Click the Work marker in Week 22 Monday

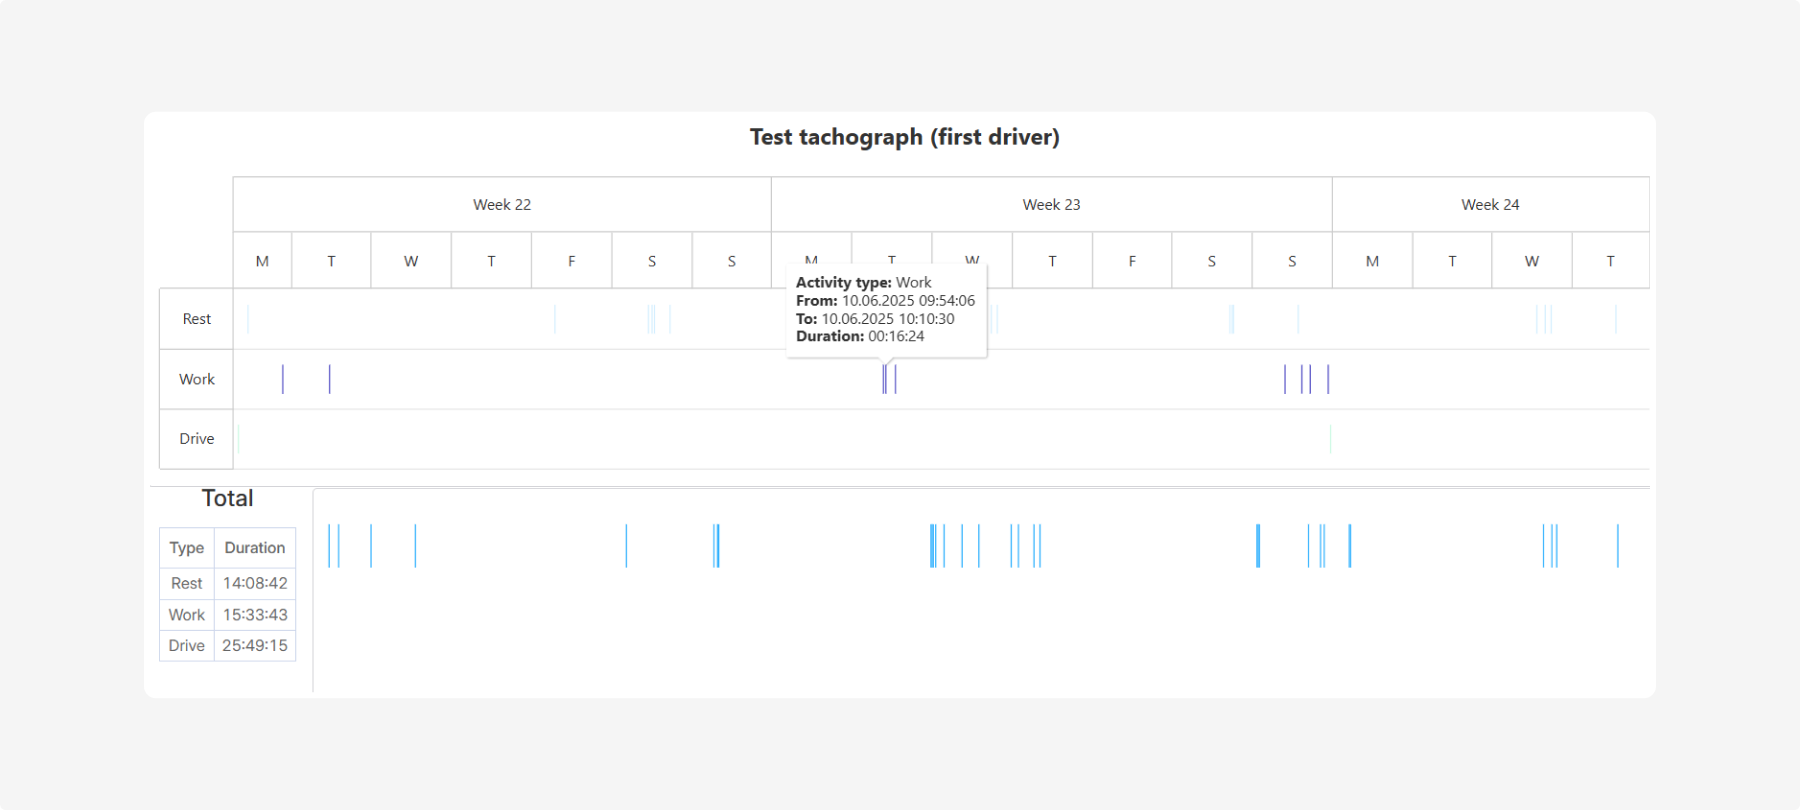tap(283, 379)
